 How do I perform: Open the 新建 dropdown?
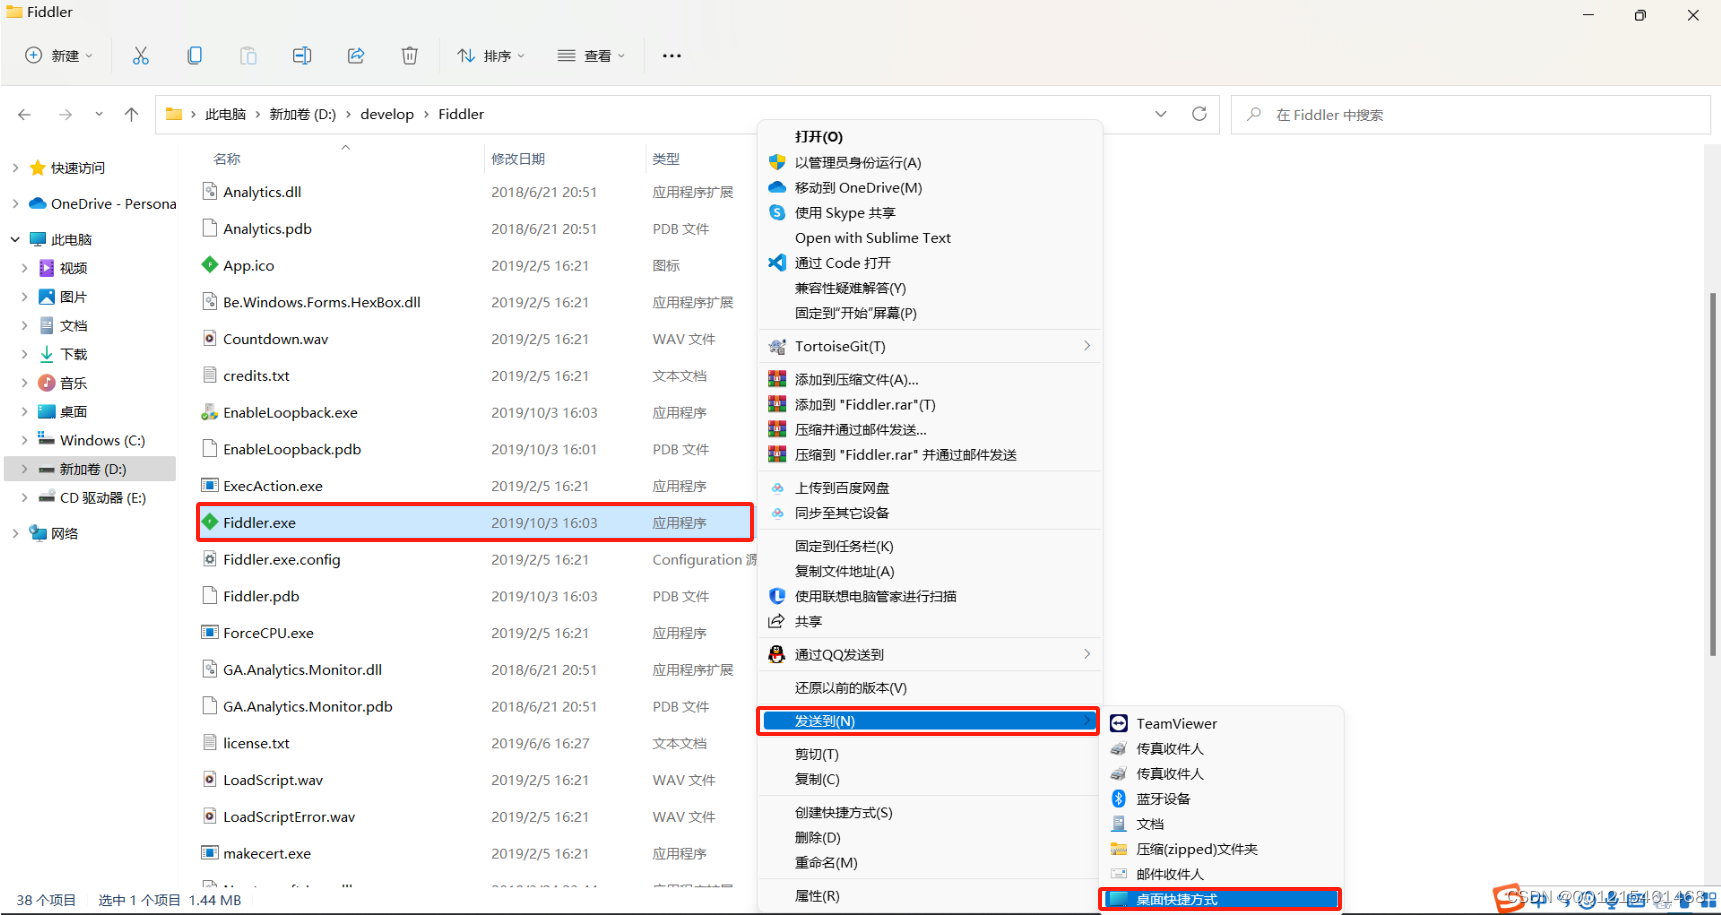pyautogui.click(x=59, y=56)
